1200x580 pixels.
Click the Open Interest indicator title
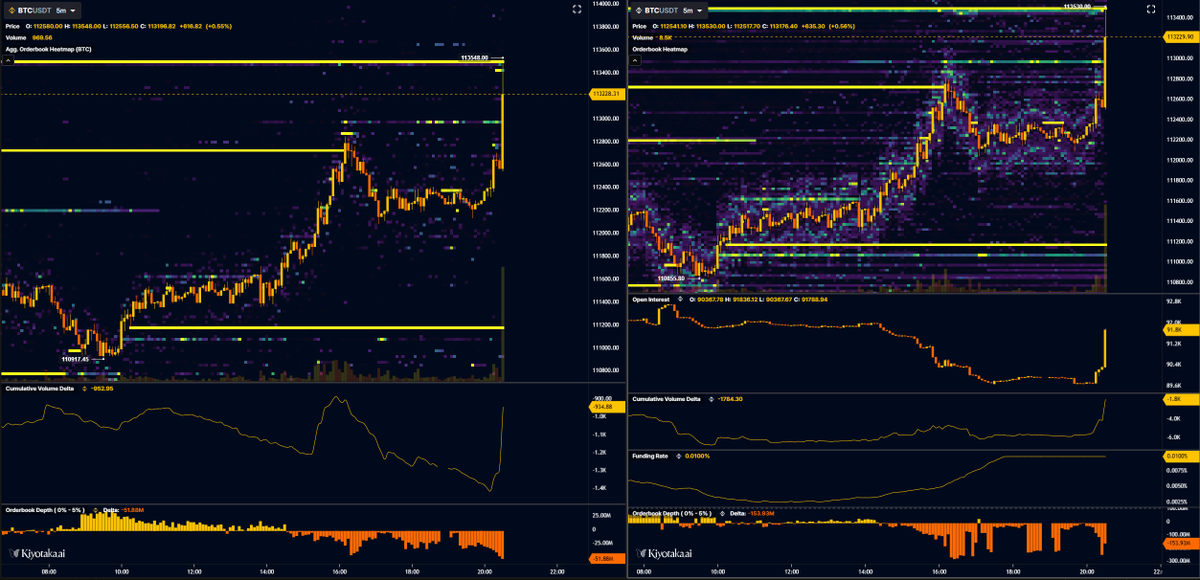(x=653, y=299)
